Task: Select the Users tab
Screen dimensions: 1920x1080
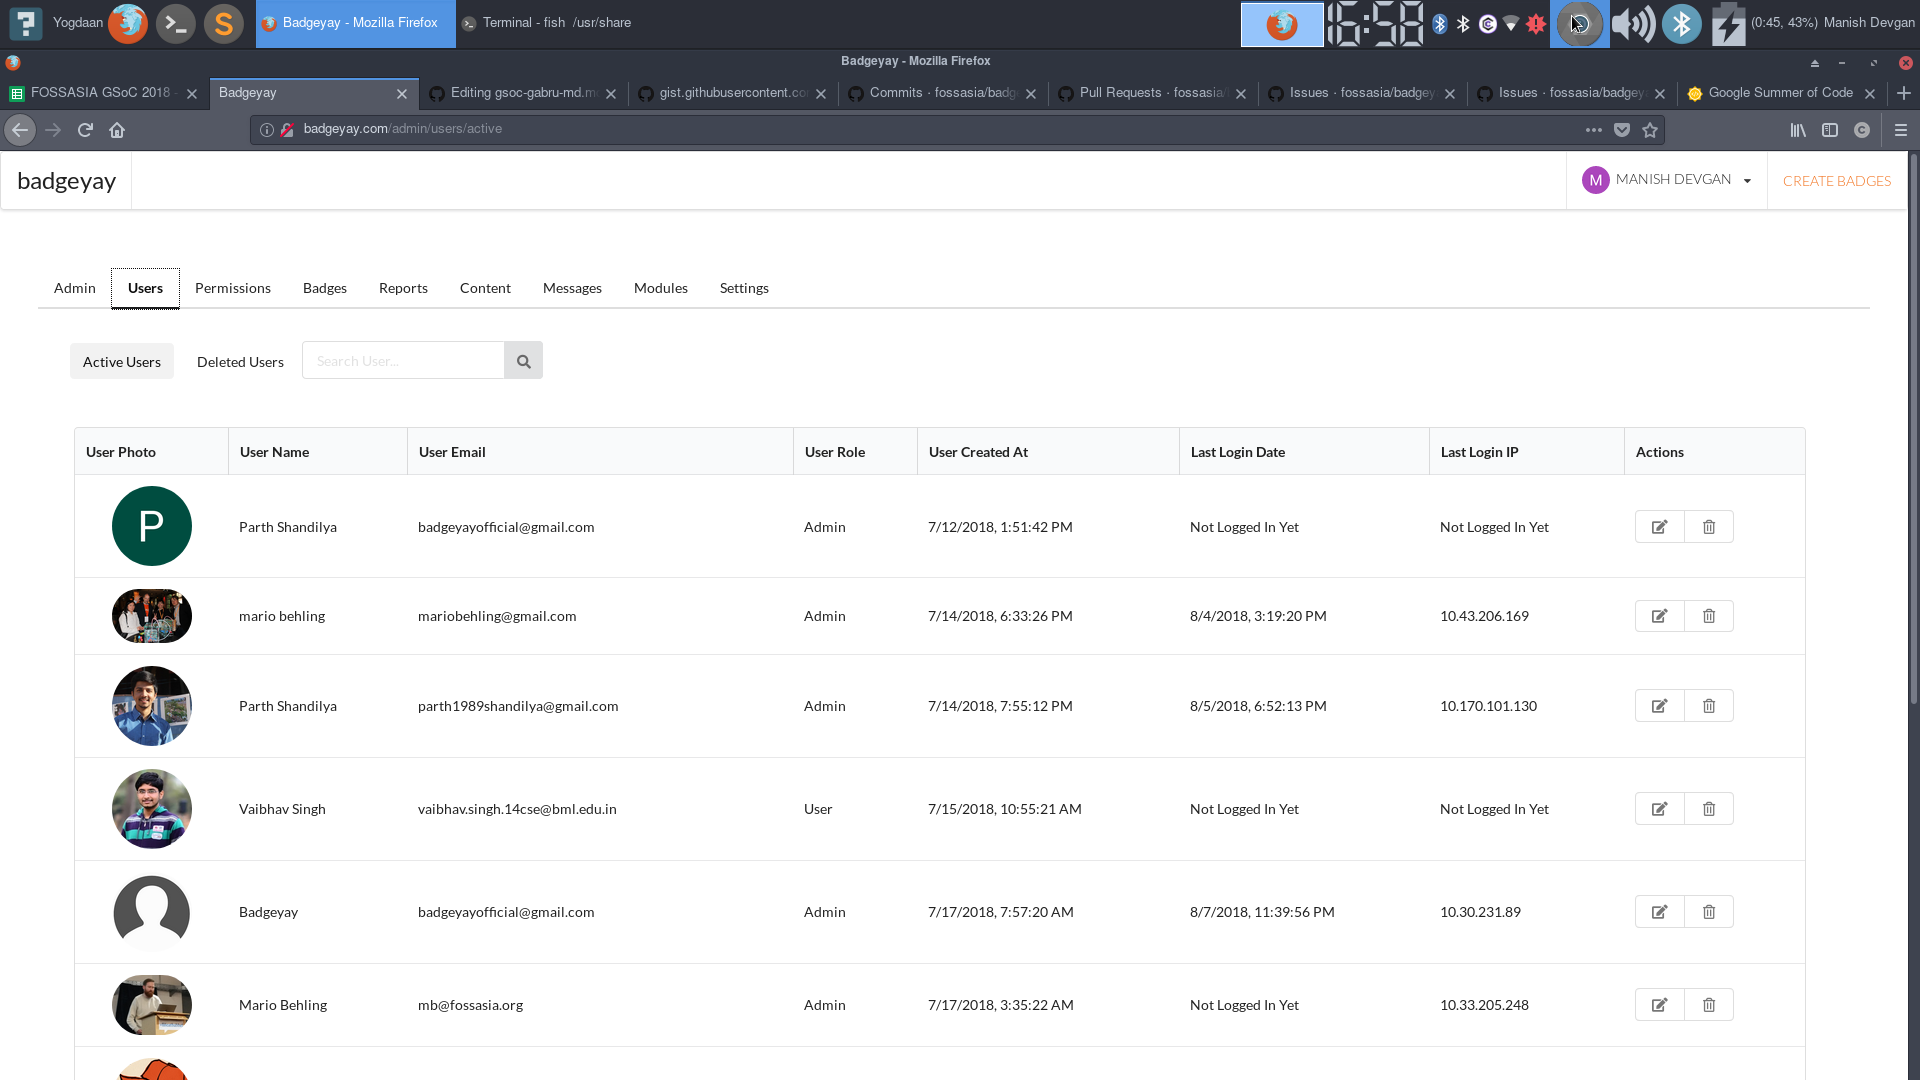Action: coord(145,288)
